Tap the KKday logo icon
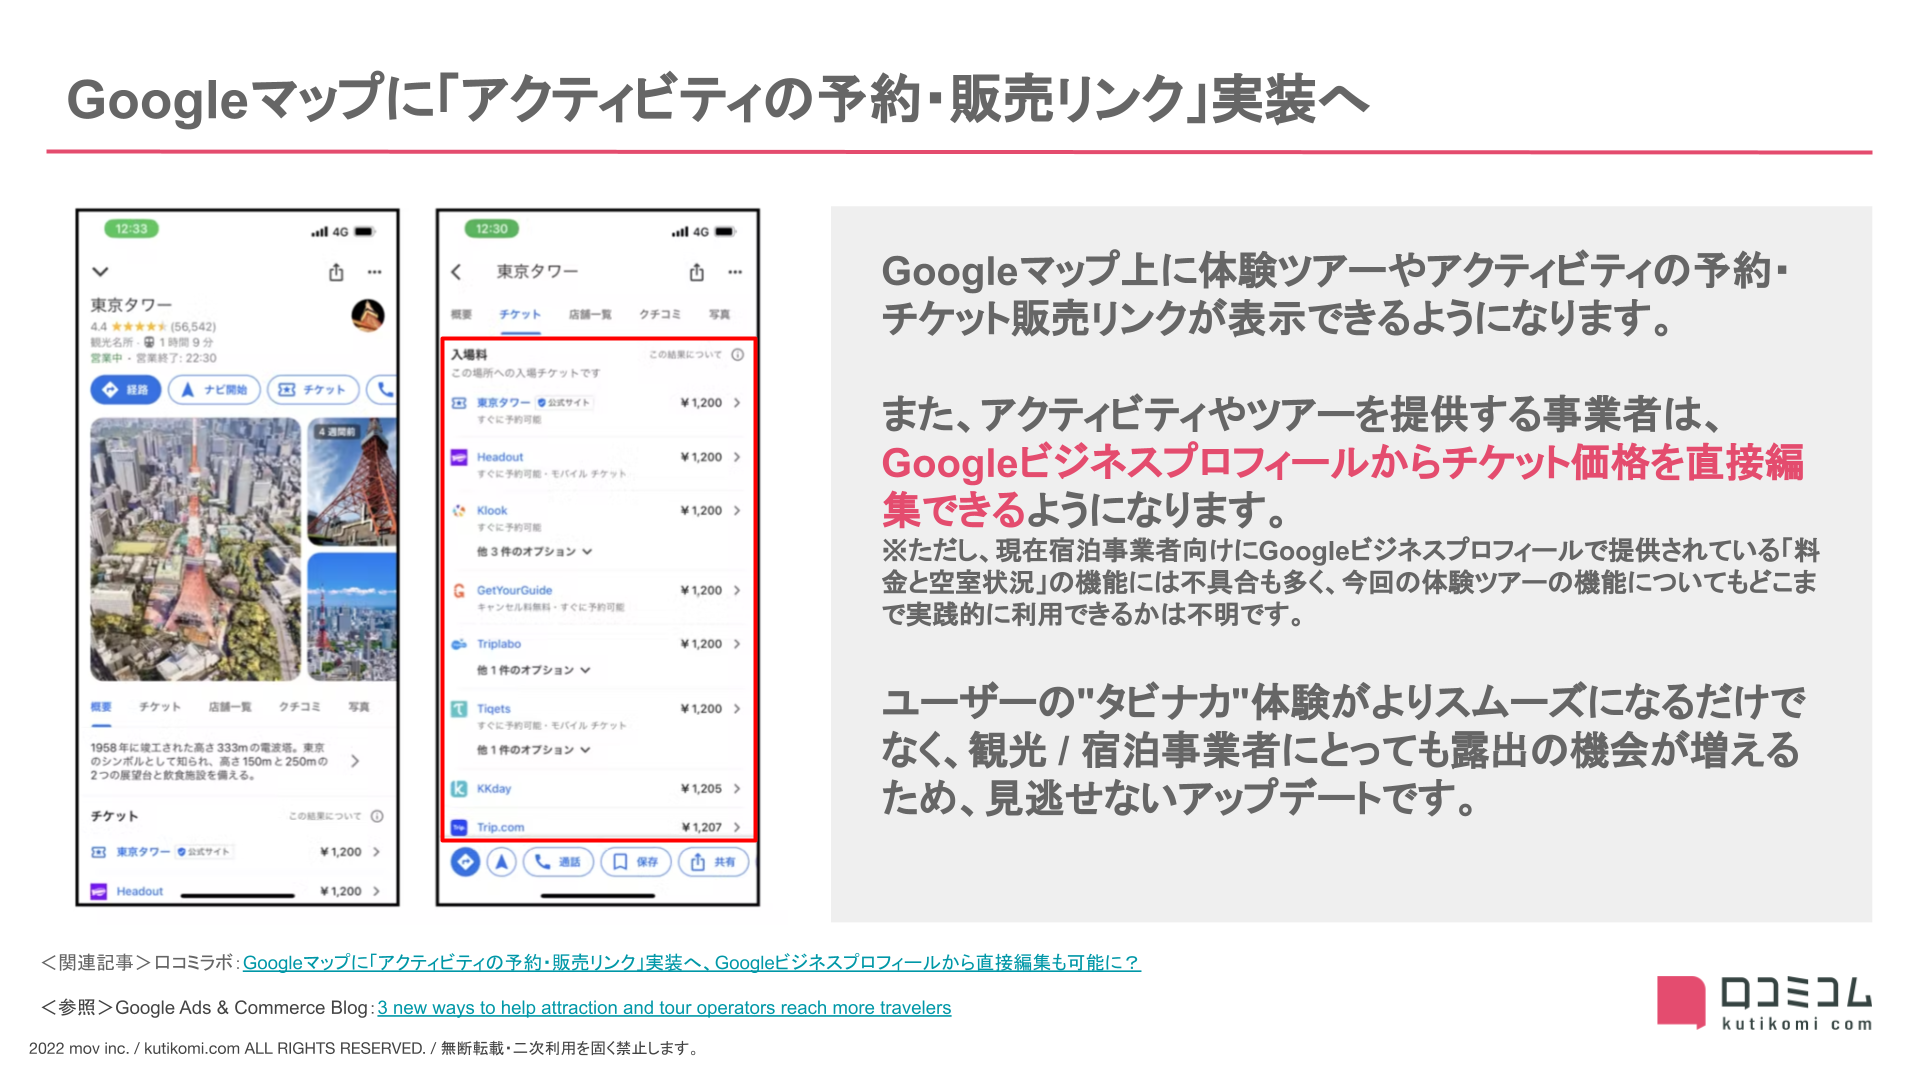The image size is (1919, 1080). [x=459, y=788]
